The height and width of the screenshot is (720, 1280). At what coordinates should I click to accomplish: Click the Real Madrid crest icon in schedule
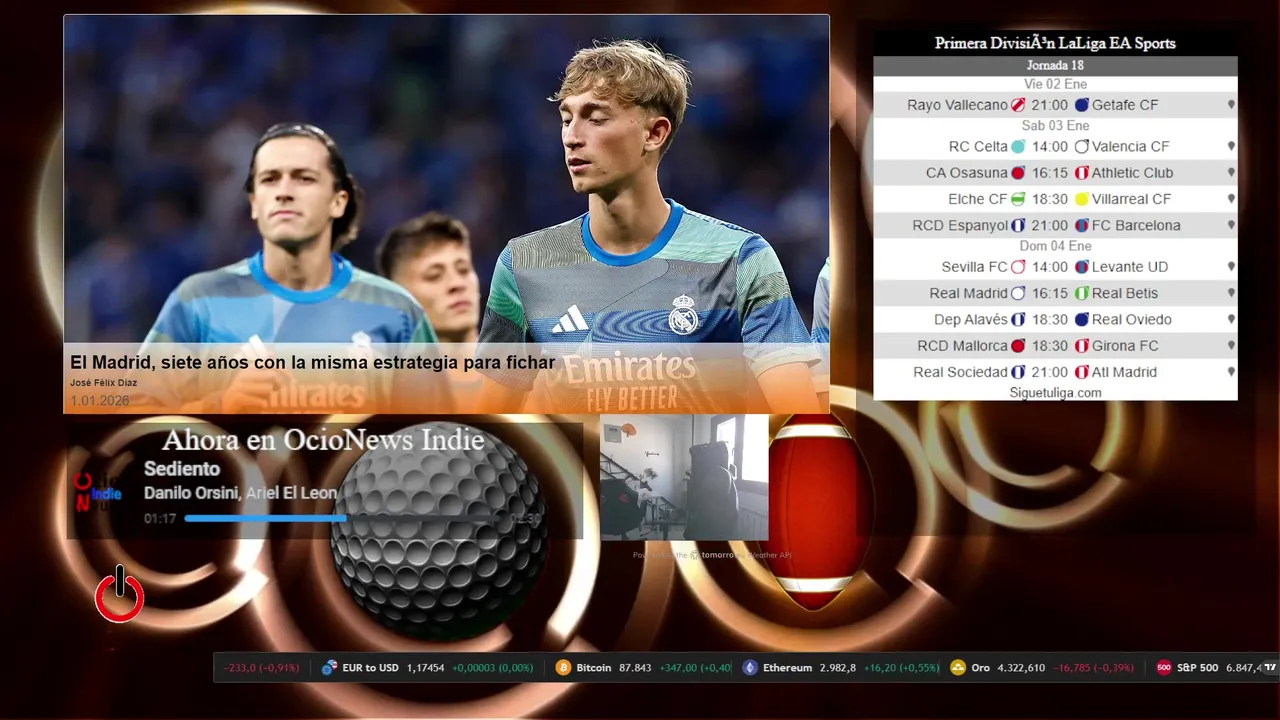tap(1018, 293)
